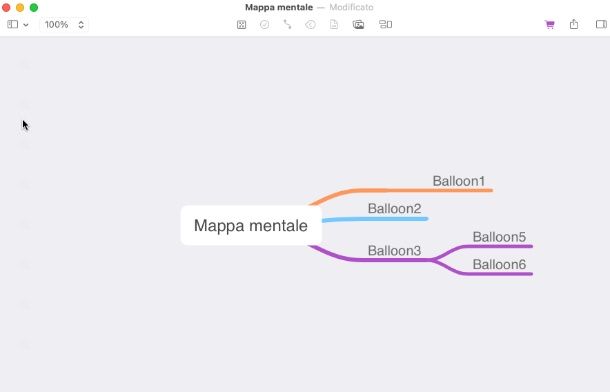Select the Balloon5 child node
This screenshot has height=392, width=610.
(499, 237)
